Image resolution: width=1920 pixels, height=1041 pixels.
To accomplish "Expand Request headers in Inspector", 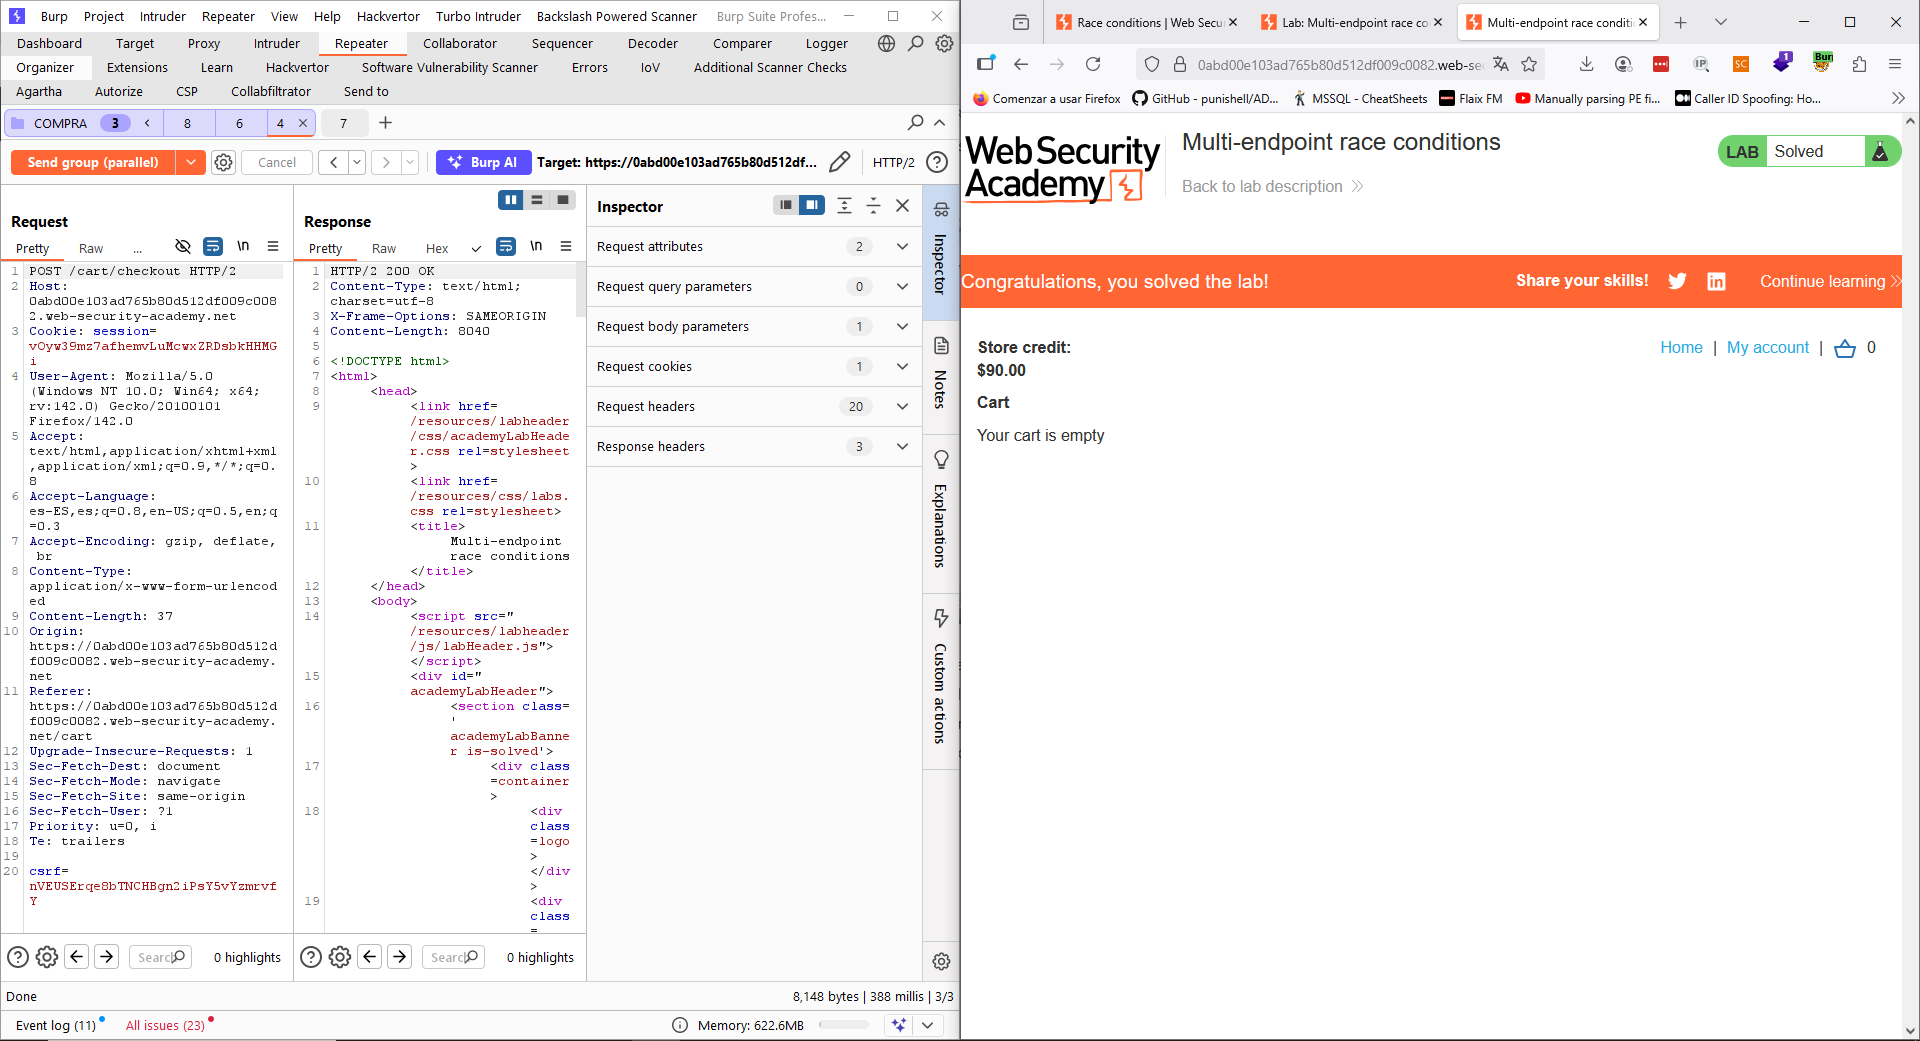I will [x=902, y=406].
